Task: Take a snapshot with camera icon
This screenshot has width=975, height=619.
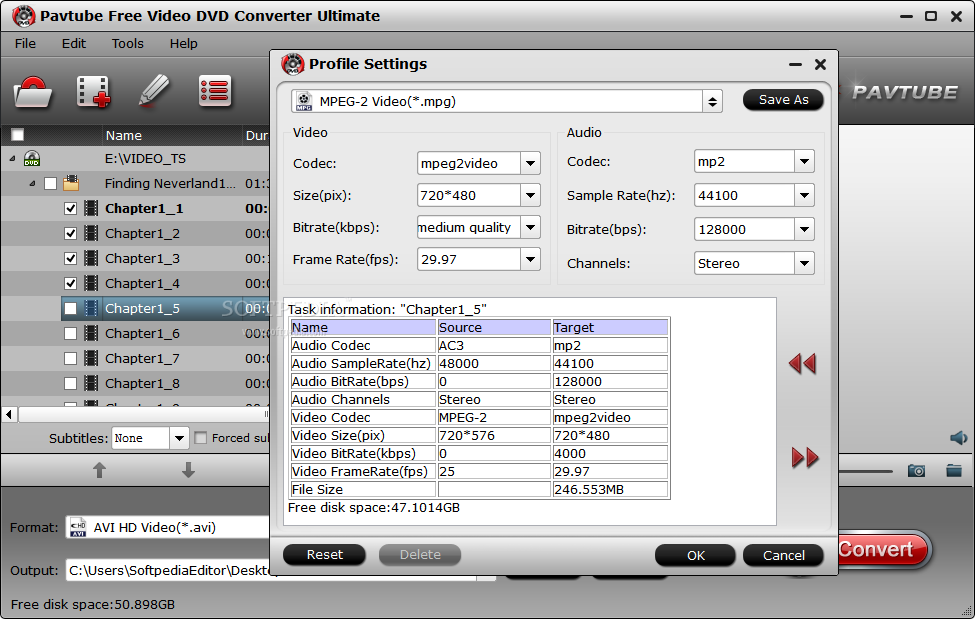Action: coord(916,471)
